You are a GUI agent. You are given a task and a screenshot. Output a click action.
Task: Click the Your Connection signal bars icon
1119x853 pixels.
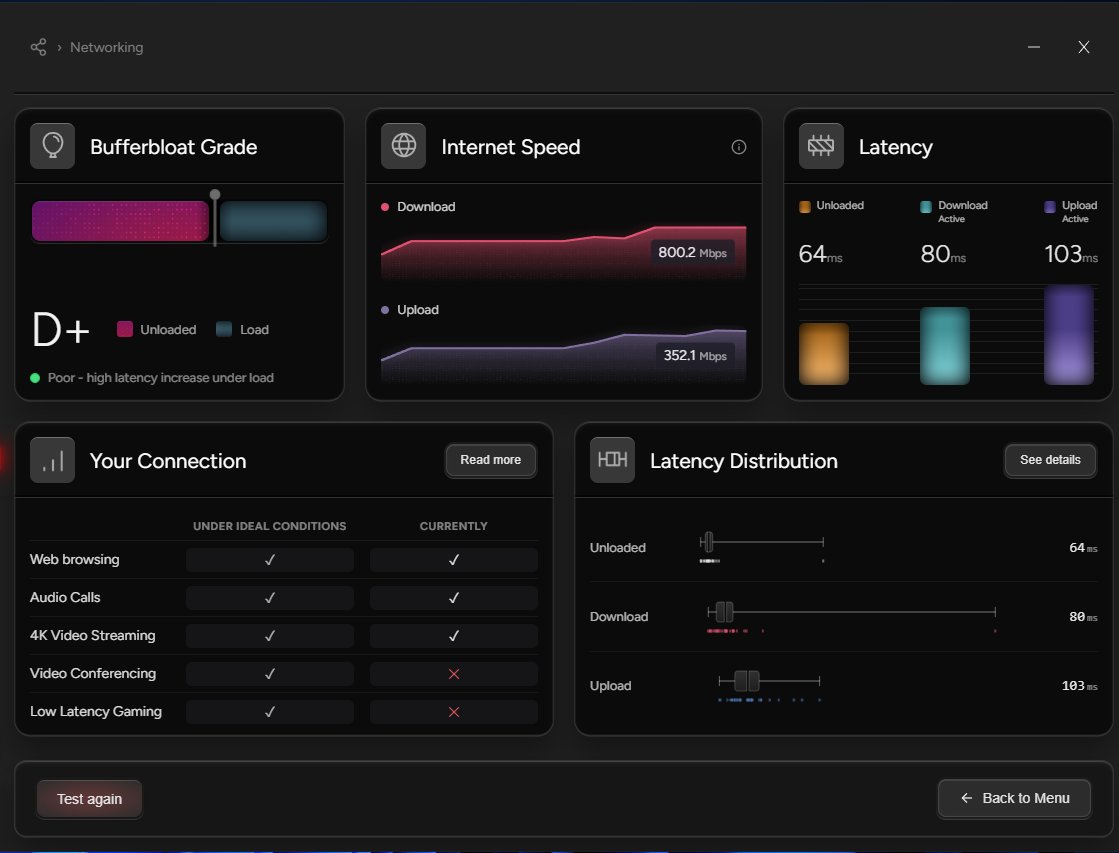(x=53, y=460)
